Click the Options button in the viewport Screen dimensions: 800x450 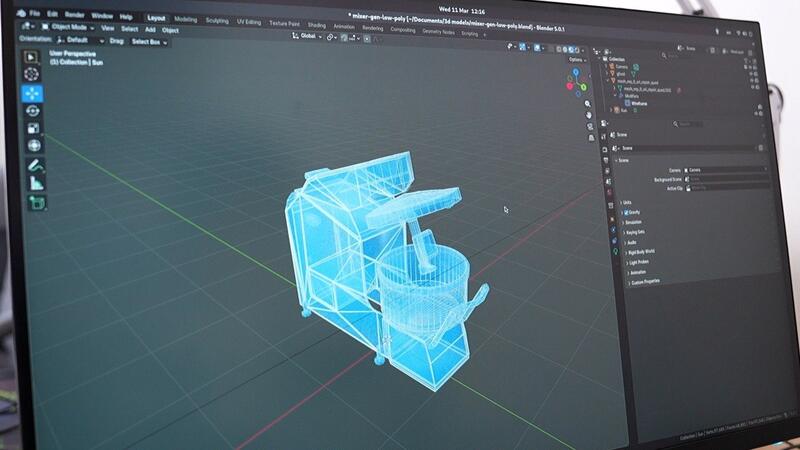[576, 59]
